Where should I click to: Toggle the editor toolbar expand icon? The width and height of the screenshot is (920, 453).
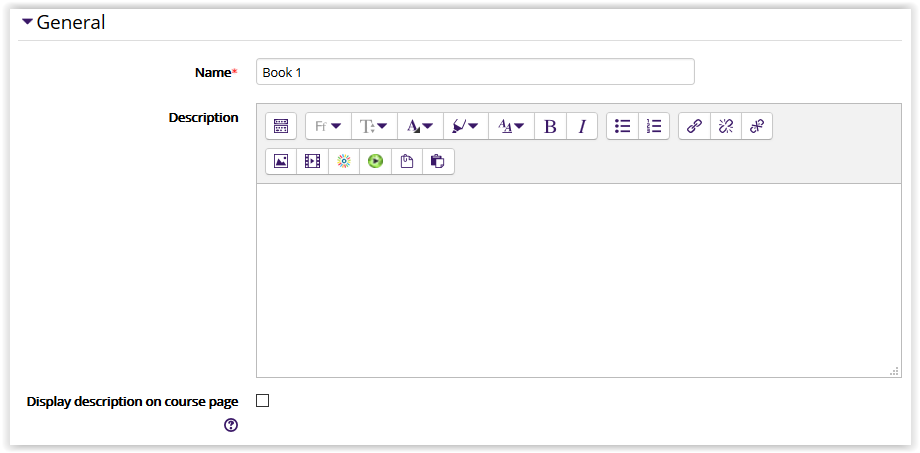pyautogui.click(x=281, y=126)
